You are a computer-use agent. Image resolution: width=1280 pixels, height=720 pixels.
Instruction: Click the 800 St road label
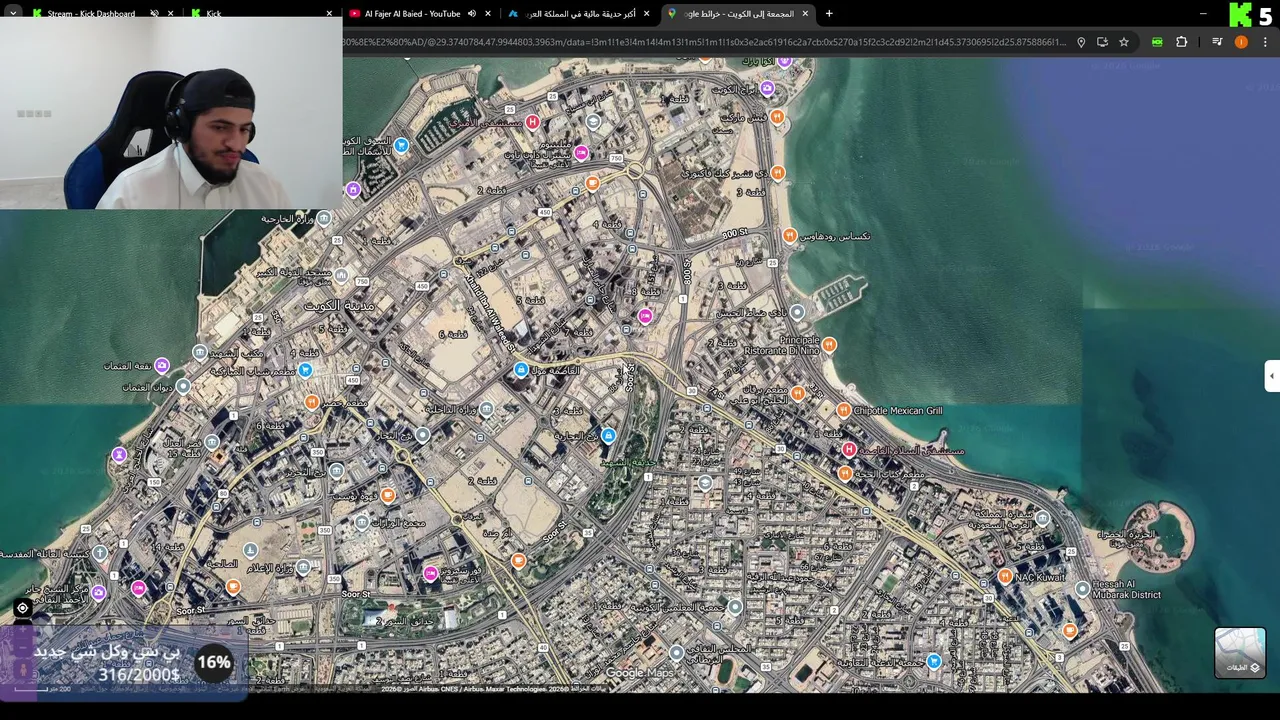point(735,233)
